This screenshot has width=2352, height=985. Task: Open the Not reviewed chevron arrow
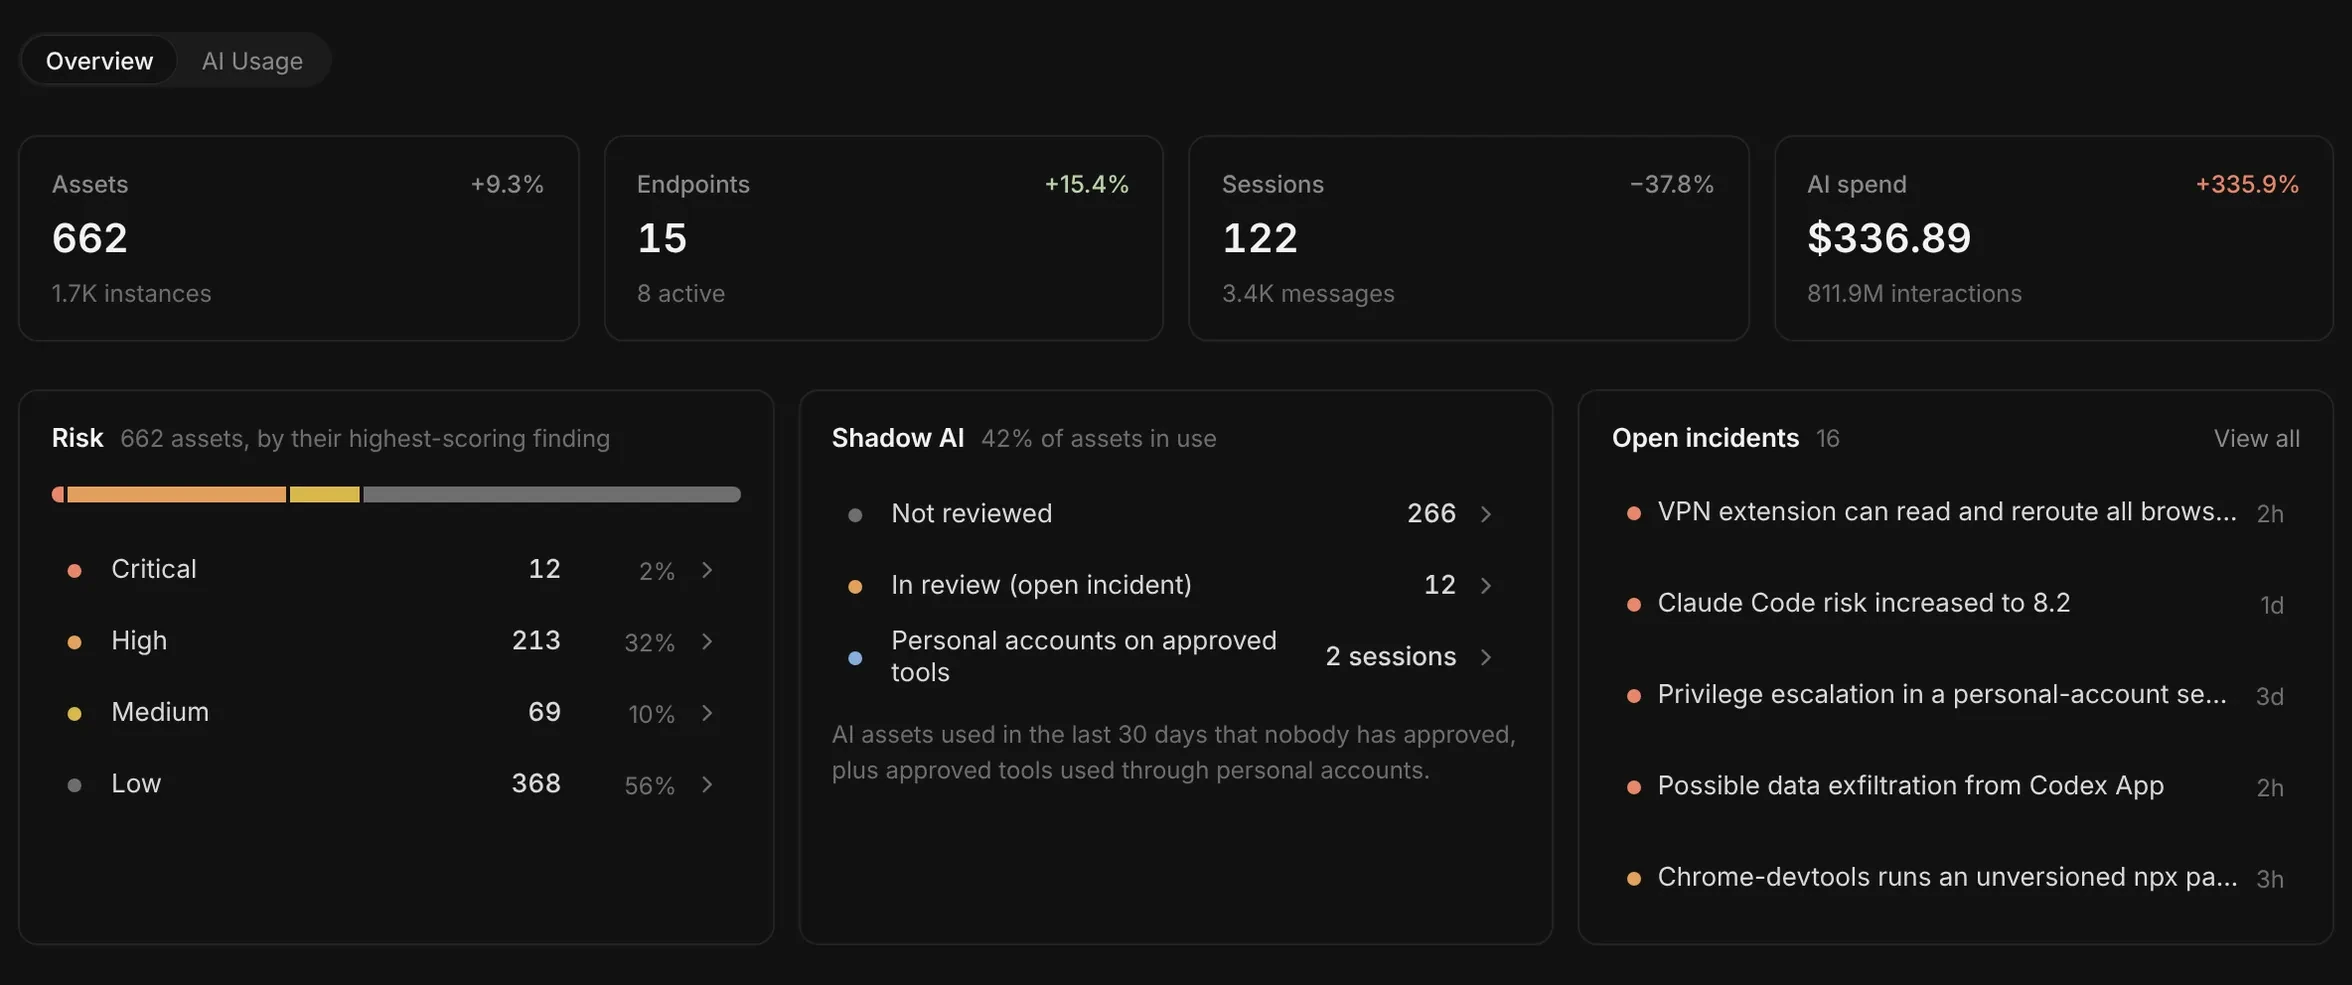pos(1486,514)
